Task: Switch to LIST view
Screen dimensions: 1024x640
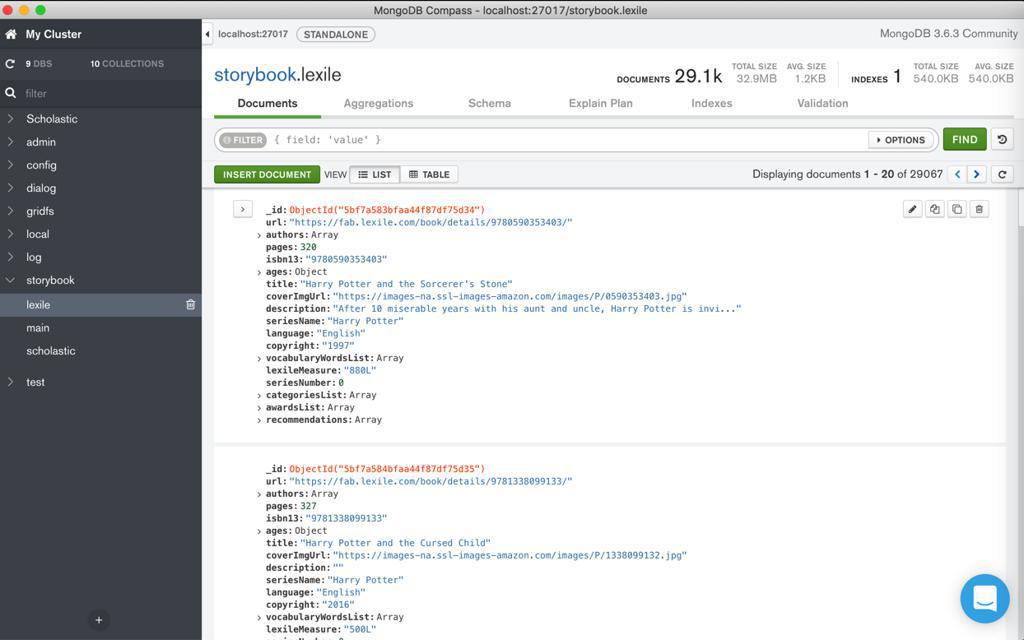Action: 375,174
